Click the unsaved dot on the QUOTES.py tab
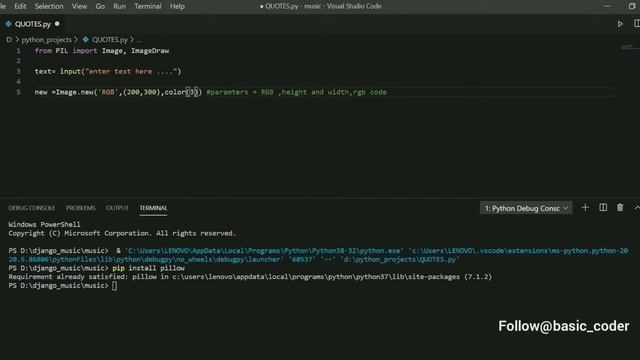Image resolution: width=640 pixels, height=360 pixels. [x=57, y=24]
